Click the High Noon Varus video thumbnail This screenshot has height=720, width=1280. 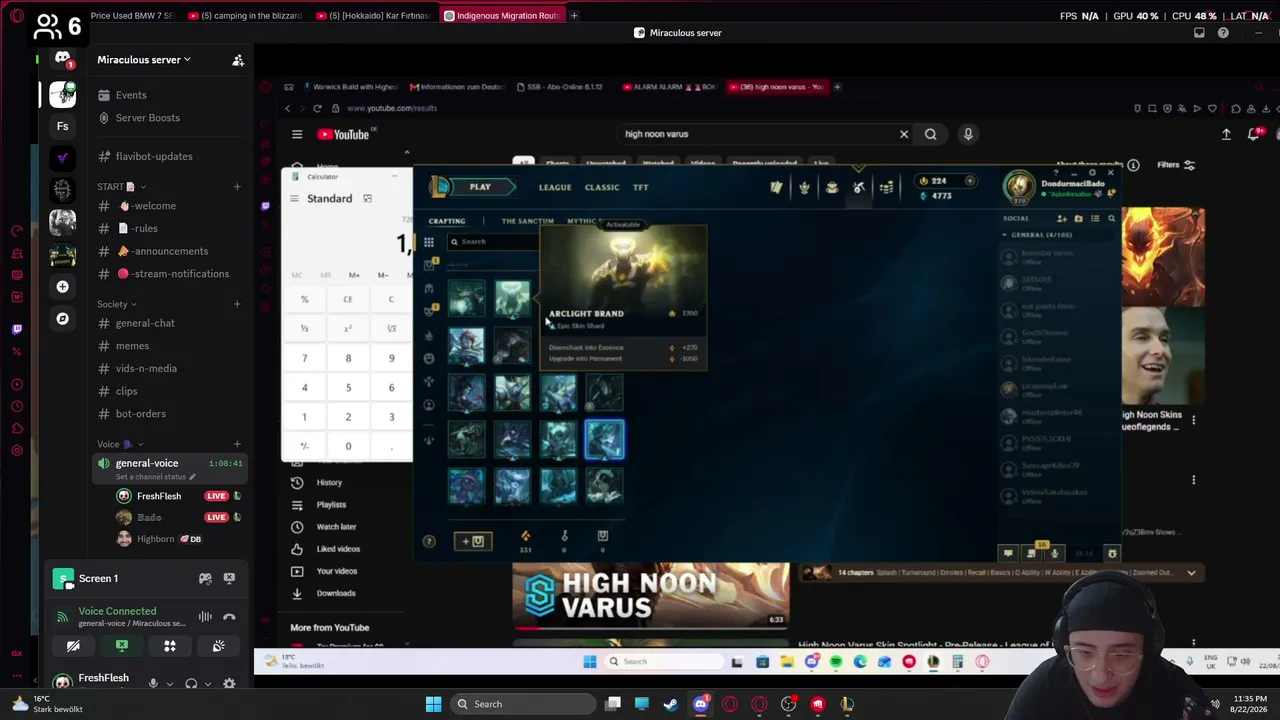tap(650, 596)
